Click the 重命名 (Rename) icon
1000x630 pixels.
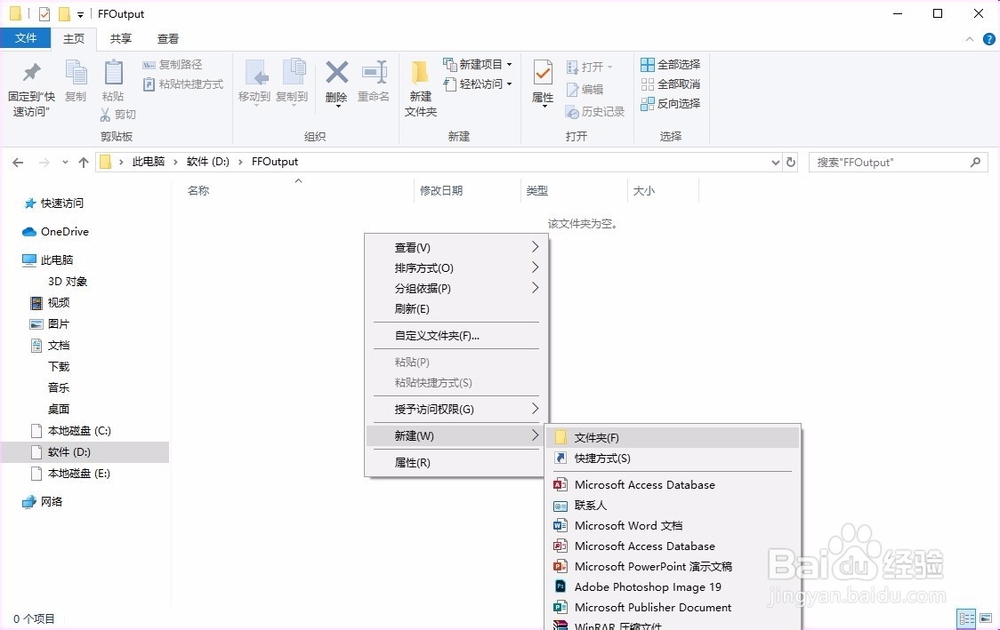pyautogui.click(x=374, y=80)
